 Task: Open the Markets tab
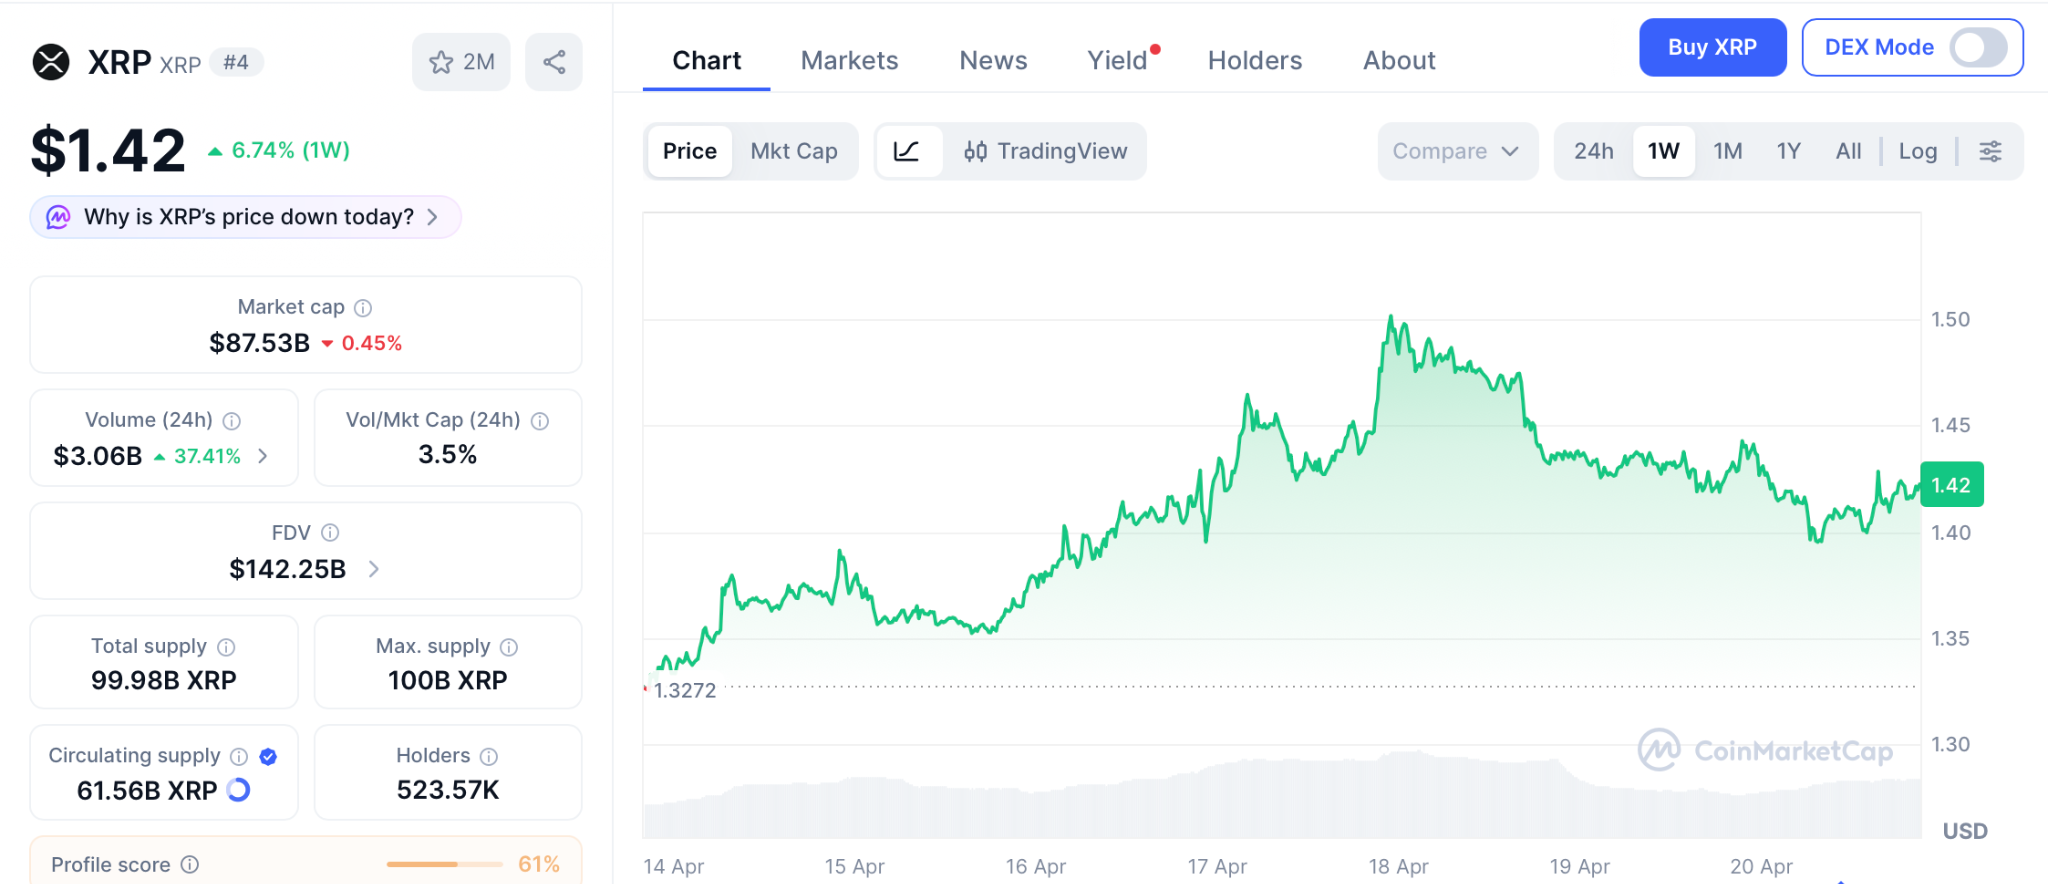(849, 61)
